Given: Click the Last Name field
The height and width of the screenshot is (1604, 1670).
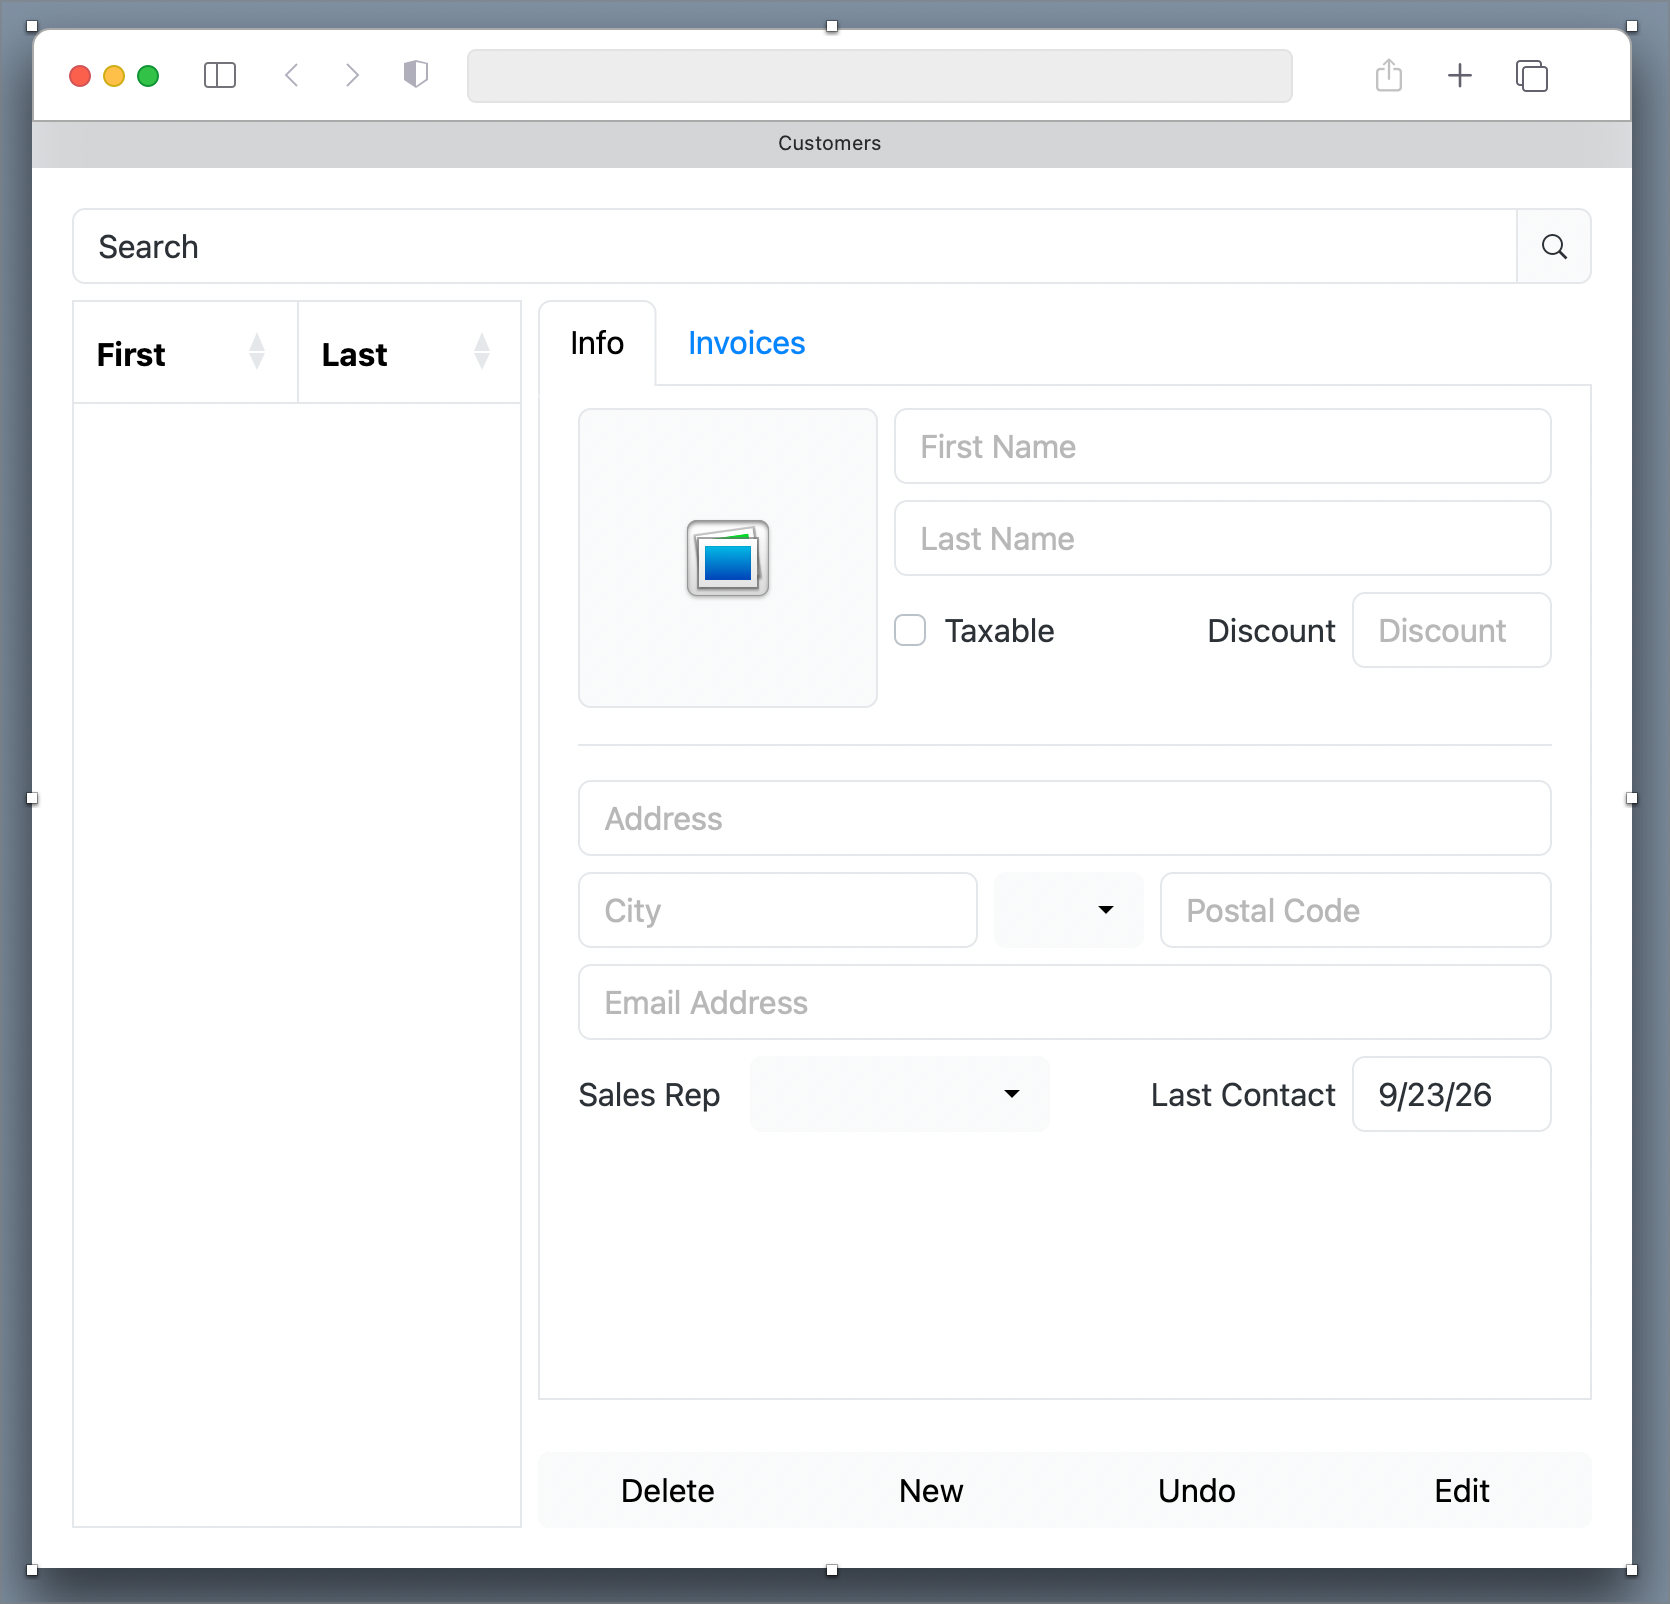Looking at the screenshot, I should tap(1223, 538).
